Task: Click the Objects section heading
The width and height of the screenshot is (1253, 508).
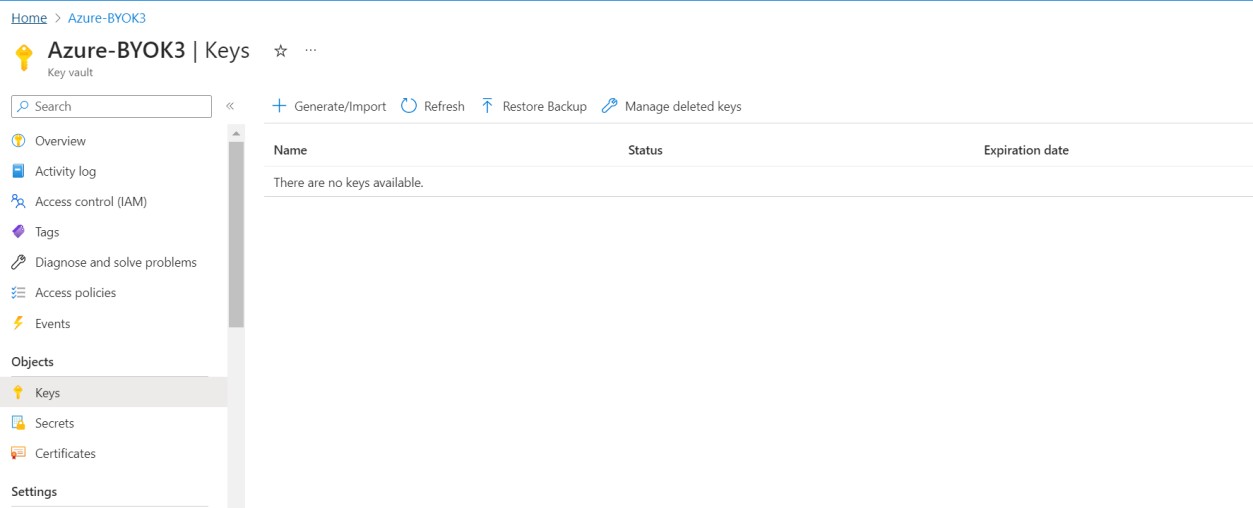Action: point(32,362)
